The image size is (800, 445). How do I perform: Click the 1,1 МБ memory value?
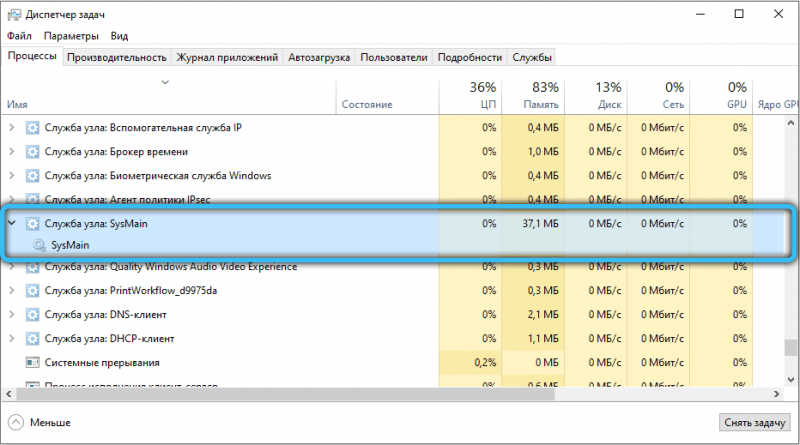pyautogui.click(x=543, y=338)
